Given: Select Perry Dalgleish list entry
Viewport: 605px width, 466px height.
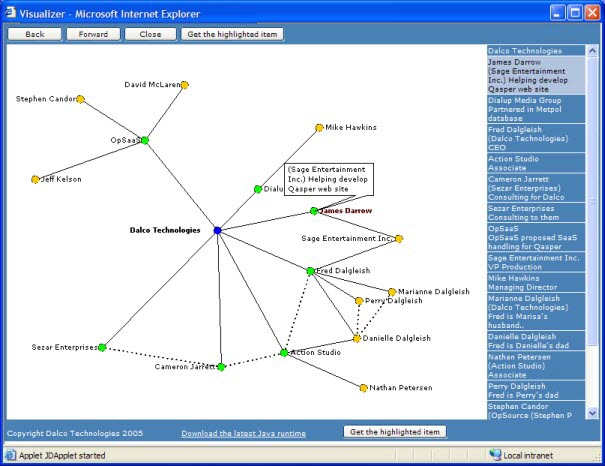Looking at the screenshot, I should 536,390.
